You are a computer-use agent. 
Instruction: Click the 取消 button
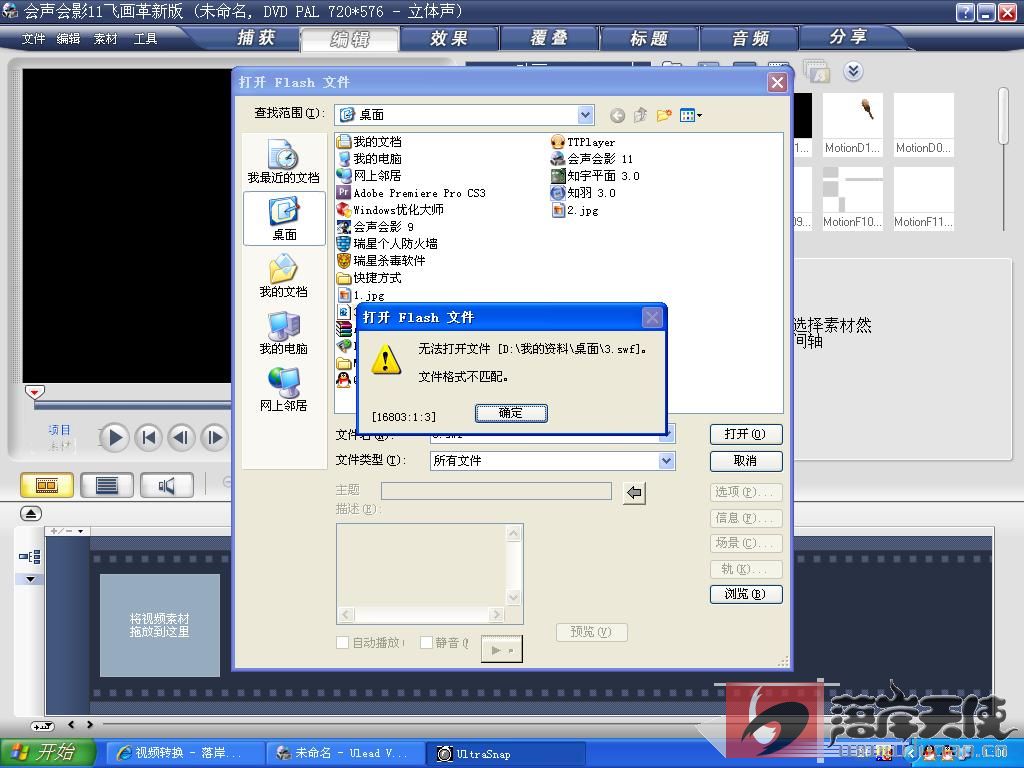pos(746,461)
